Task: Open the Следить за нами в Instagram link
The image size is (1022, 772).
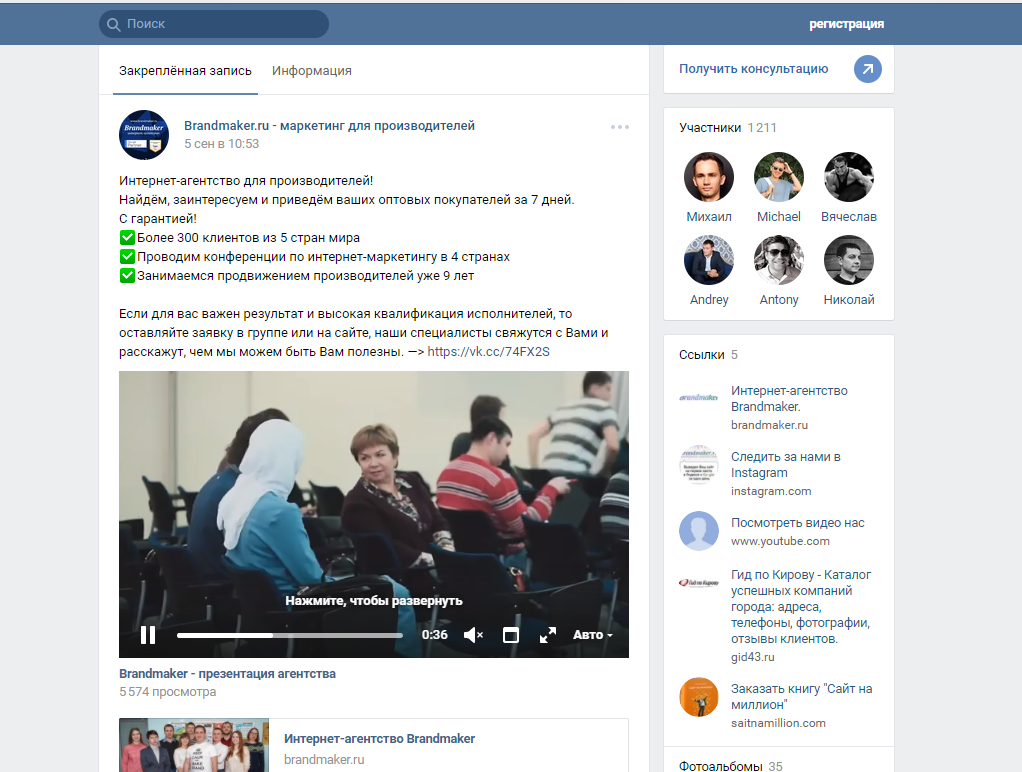Action: pos(785,465)
